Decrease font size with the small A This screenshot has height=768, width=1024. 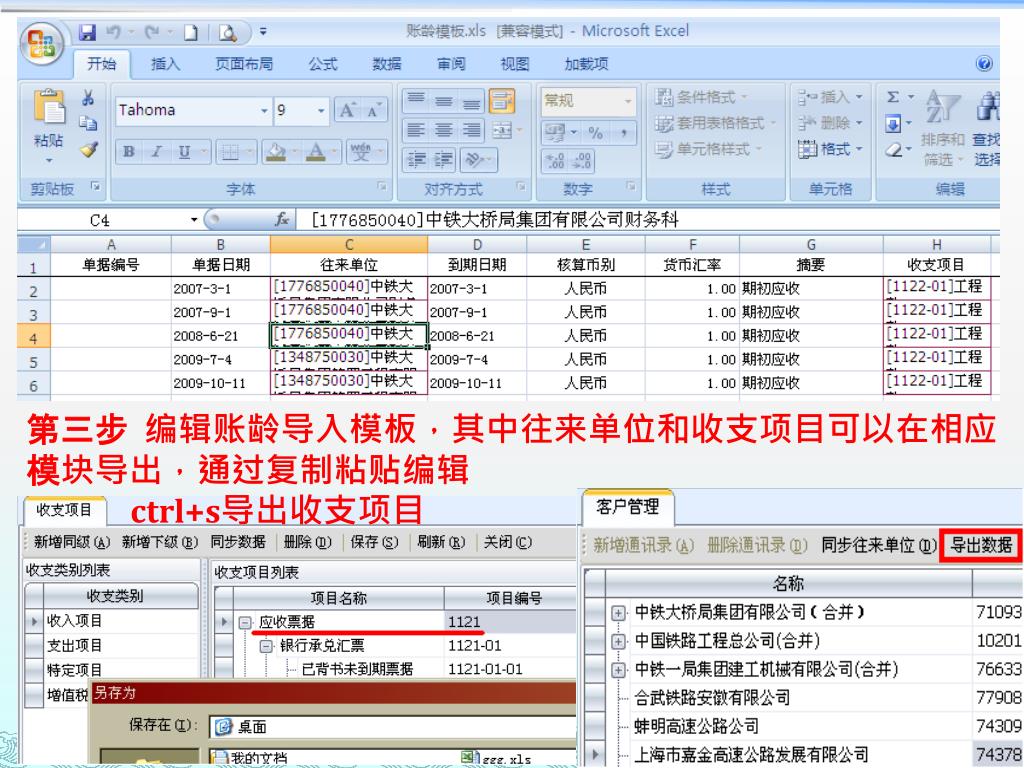(373, 110)
